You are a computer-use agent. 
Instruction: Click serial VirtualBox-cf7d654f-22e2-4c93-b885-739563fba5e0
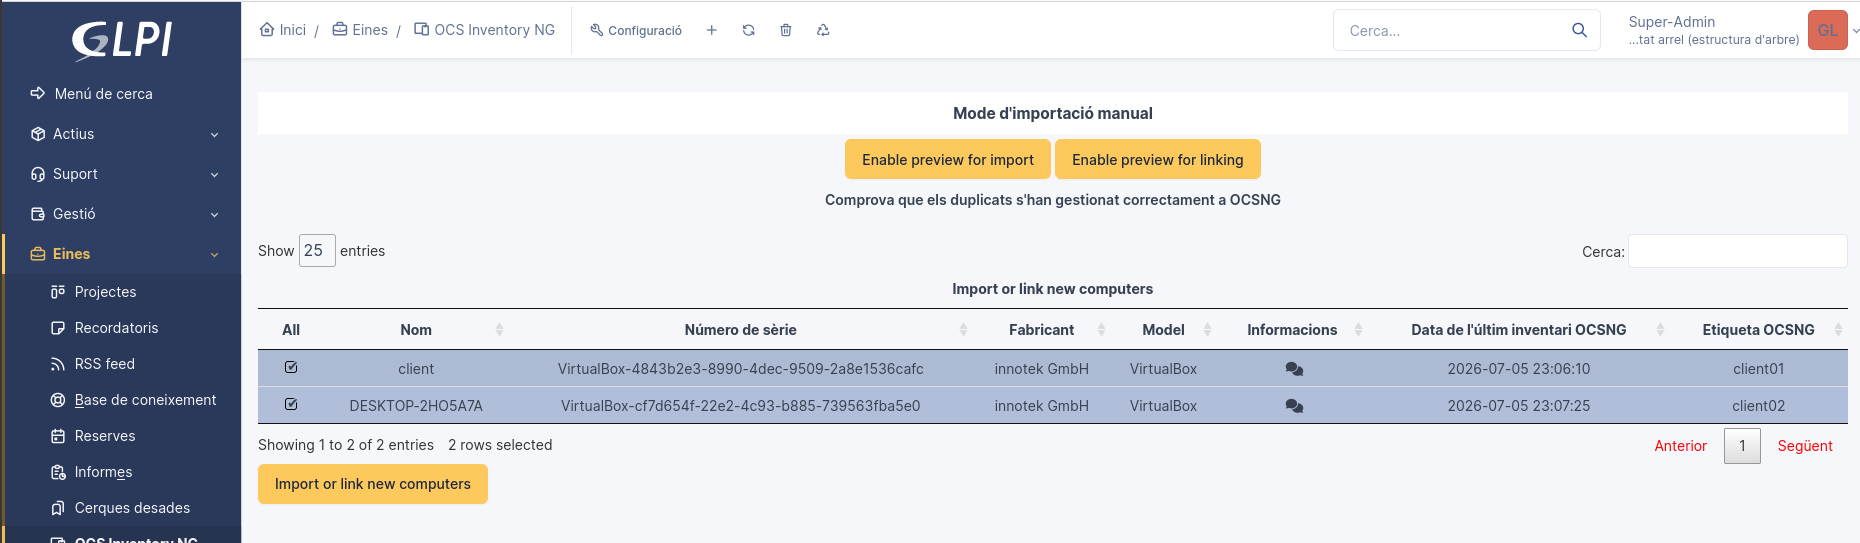[740, 406]
